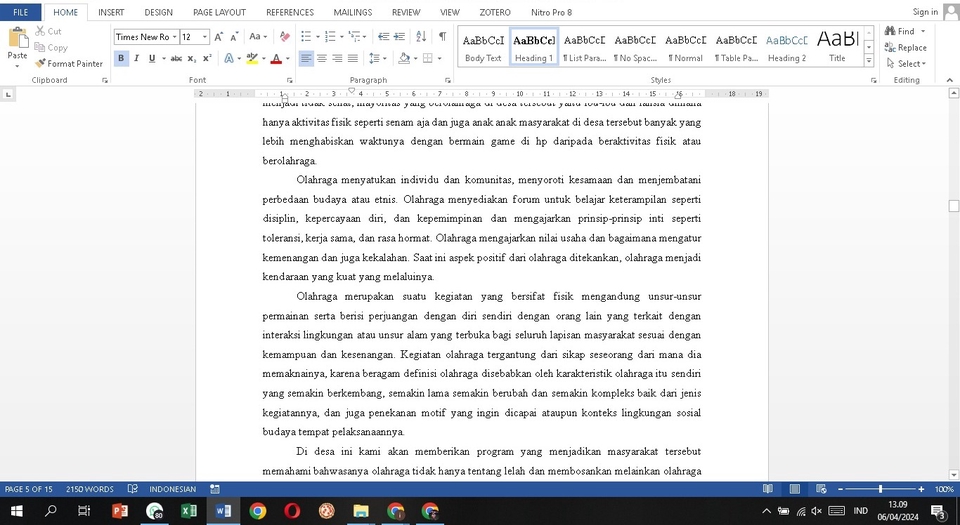The width and height of the screenshot is (960, 525).
Task: Align text to the right
Action: pyautogui.click(x=337, y=58)
